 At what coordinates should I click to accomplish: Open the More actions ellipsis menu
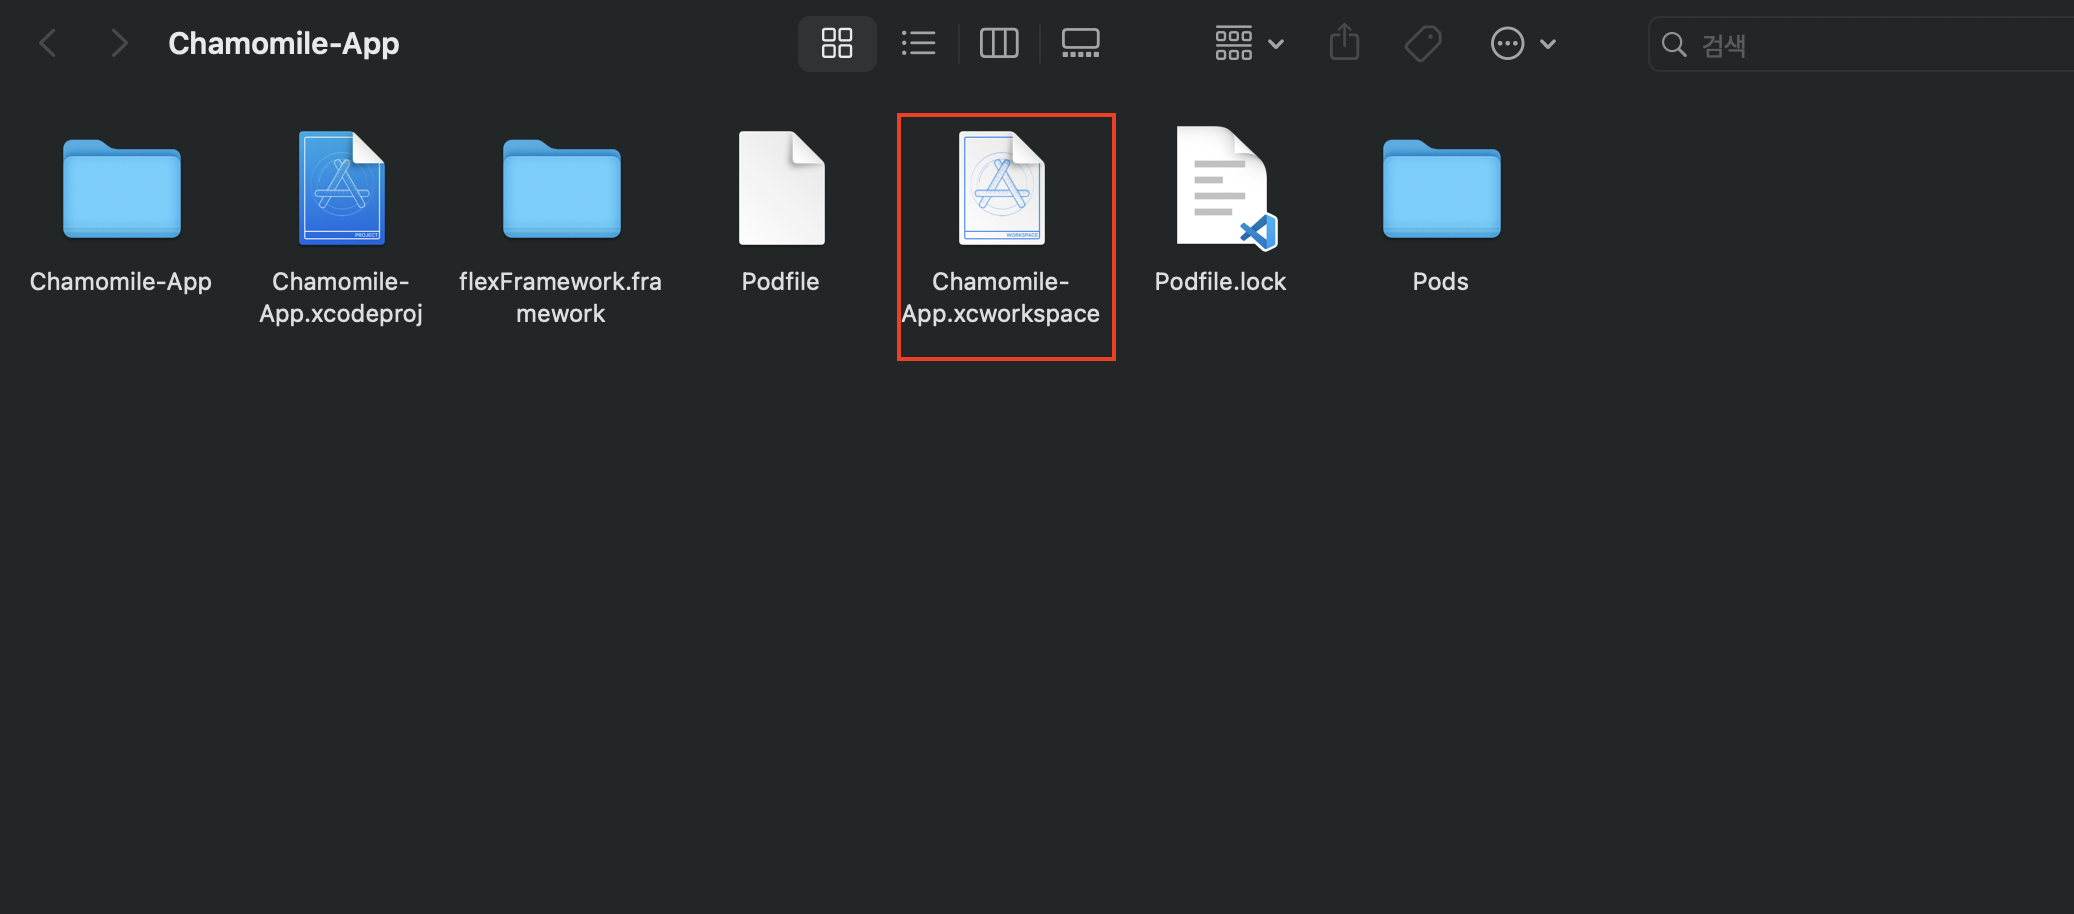[1507, 43]
